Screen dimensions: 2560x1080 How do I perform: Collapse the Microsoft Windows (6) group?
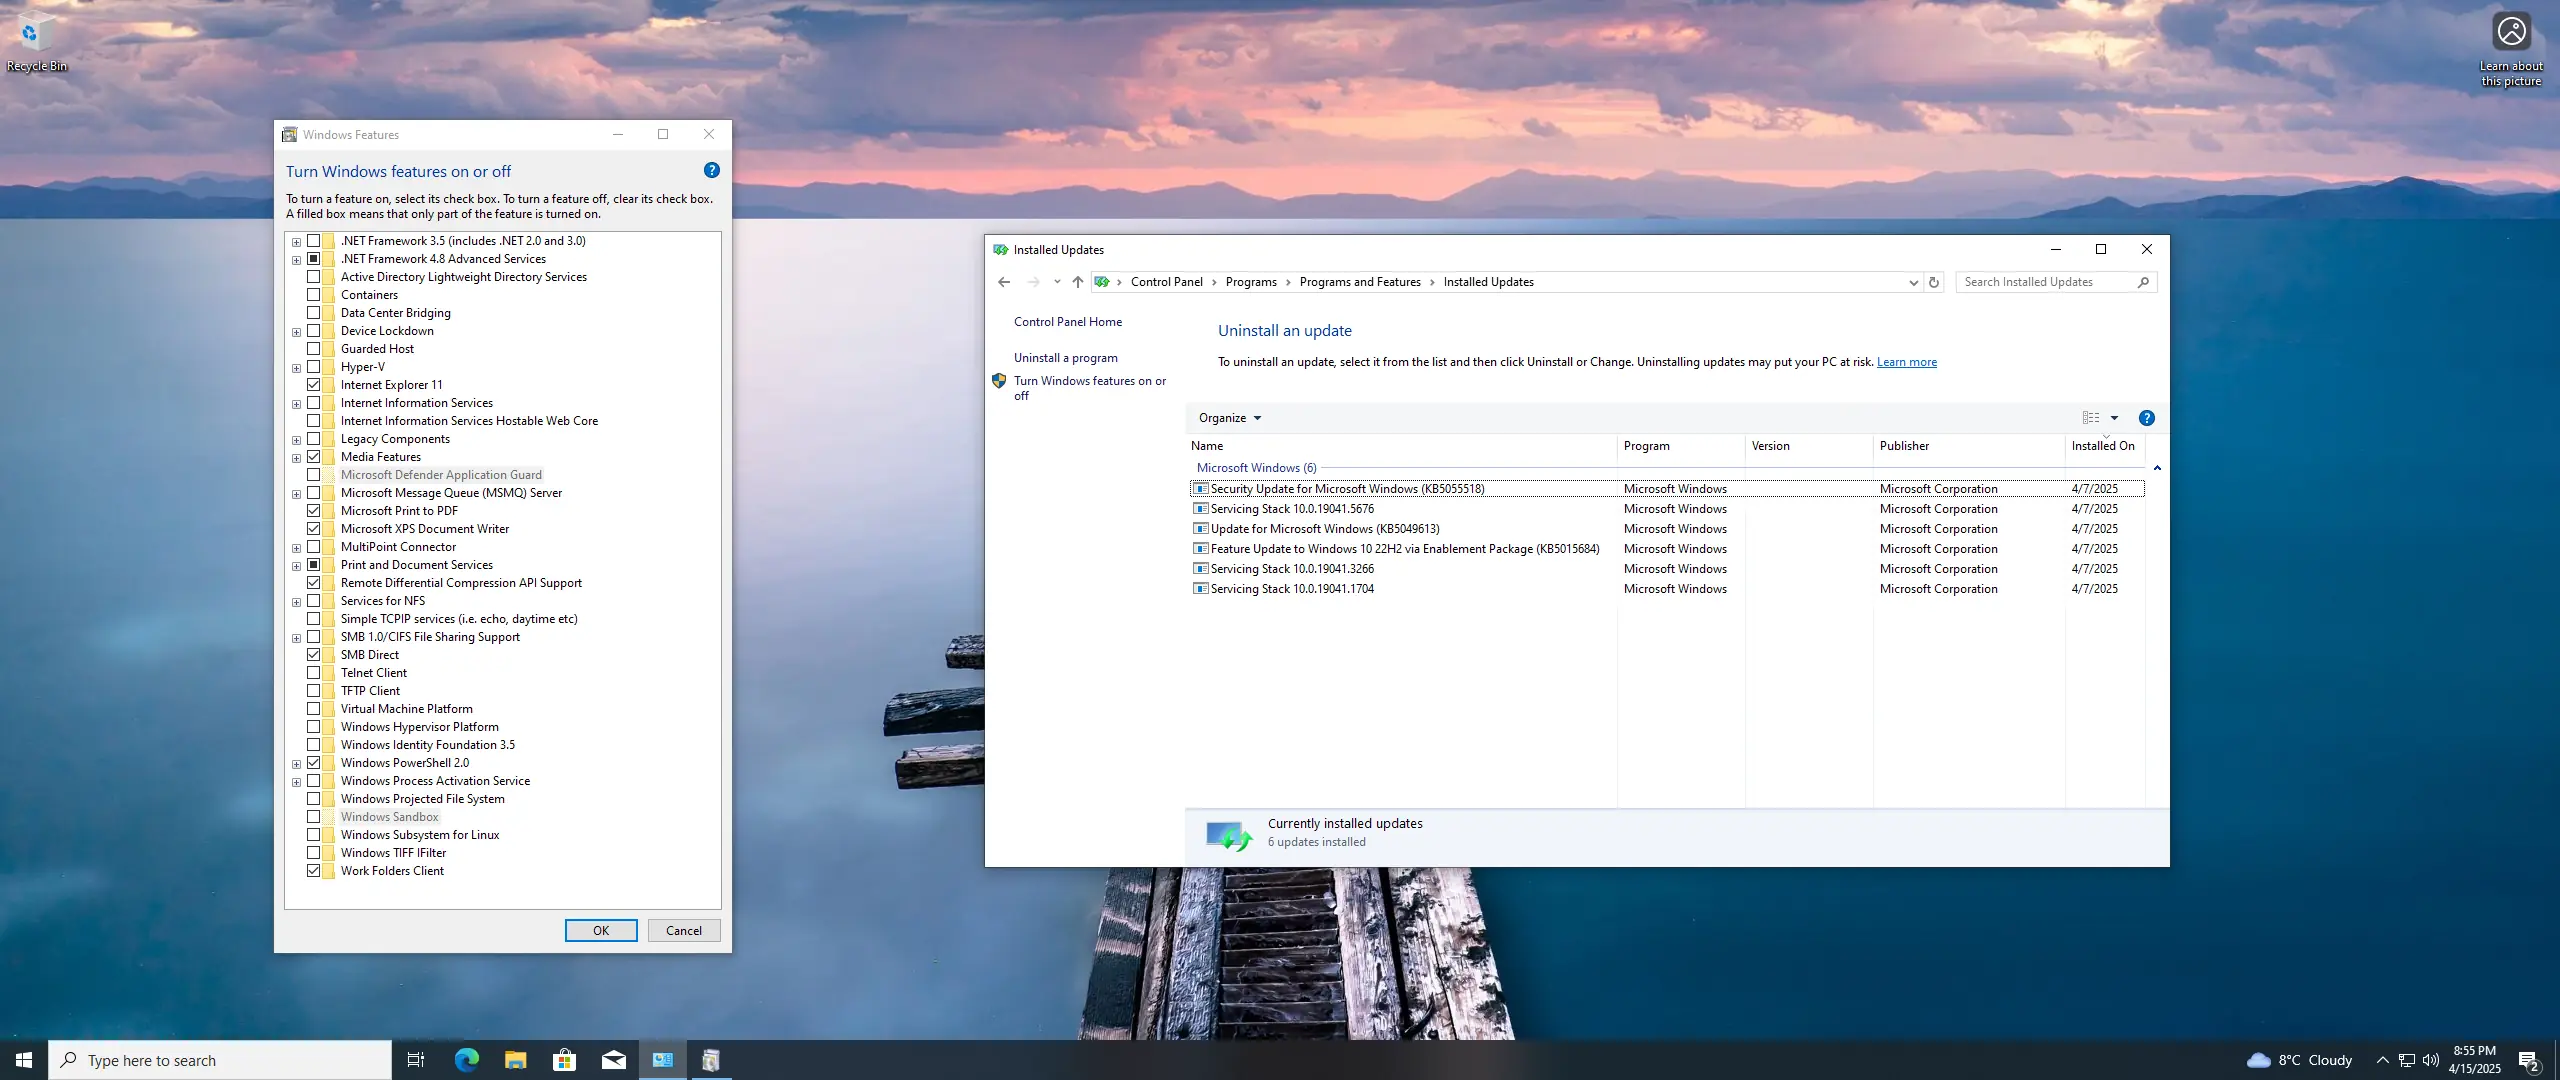point(2157,468)
